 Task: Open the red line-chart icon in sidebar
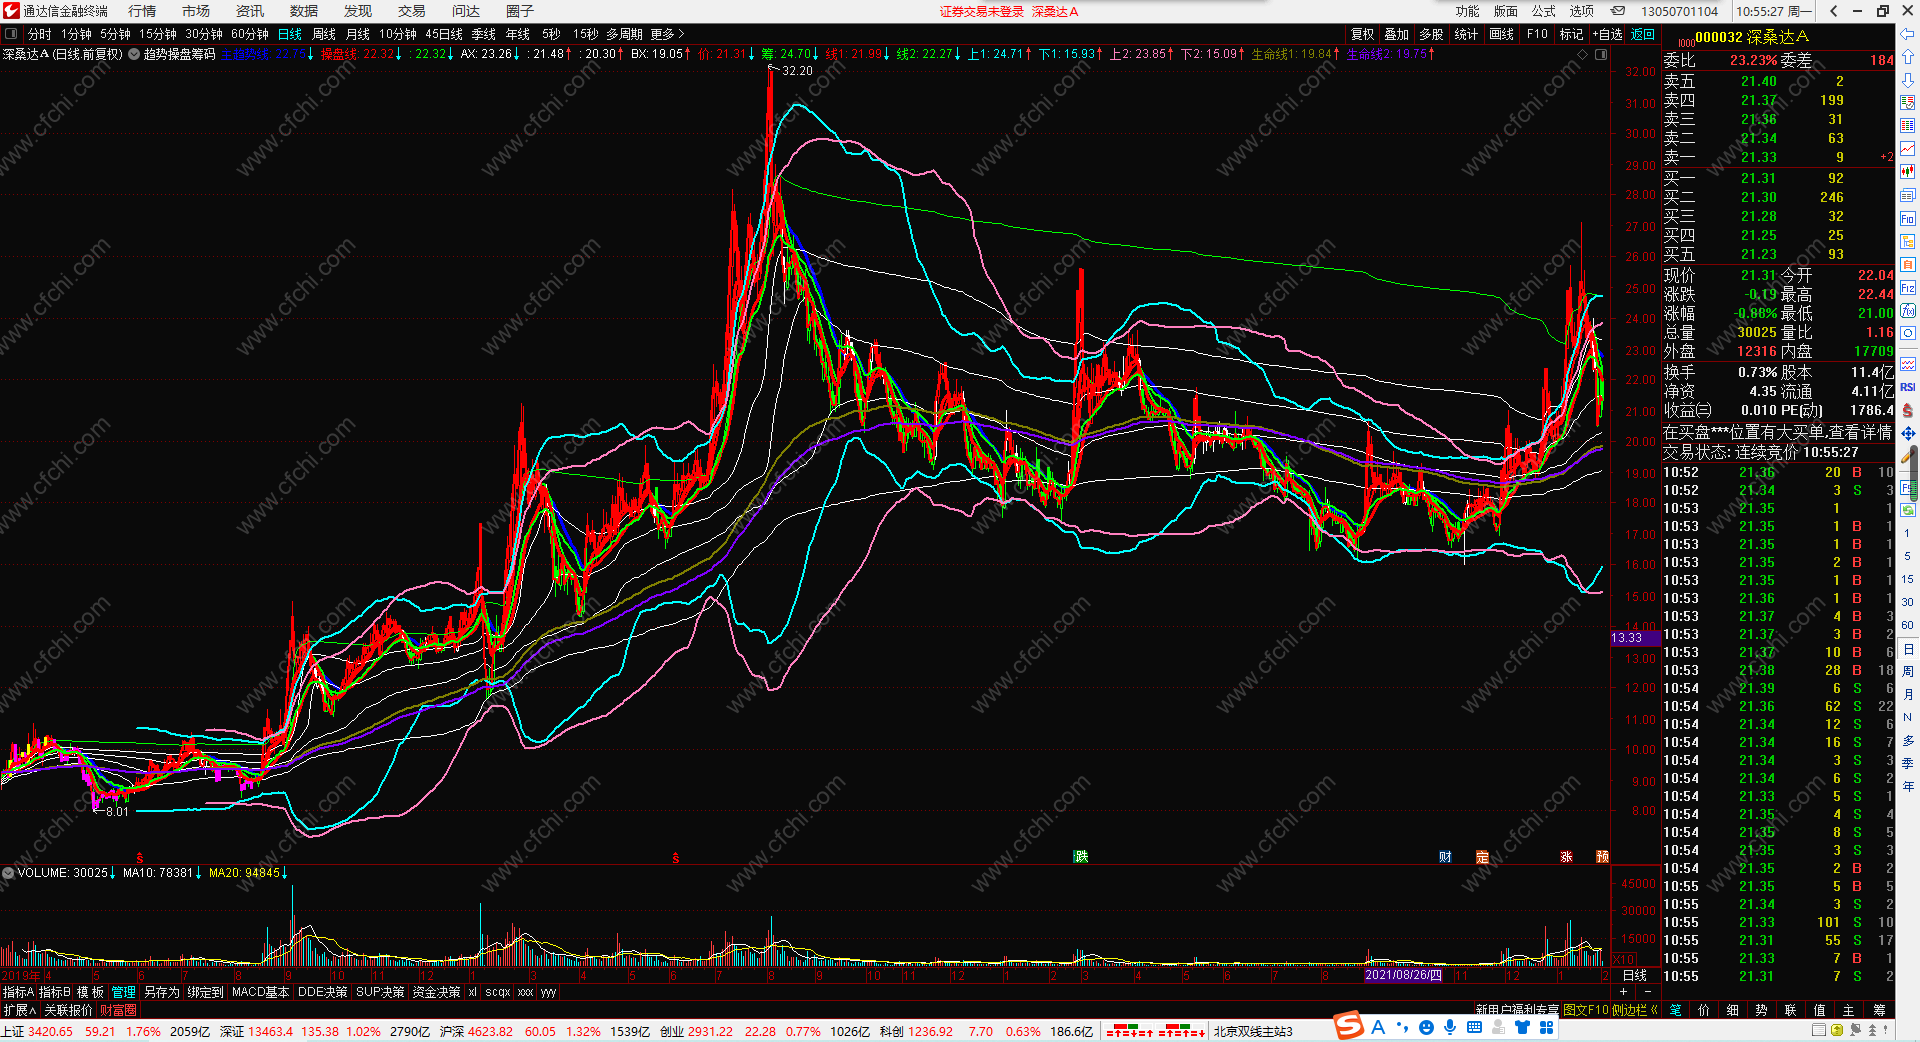pos(1908,149)
